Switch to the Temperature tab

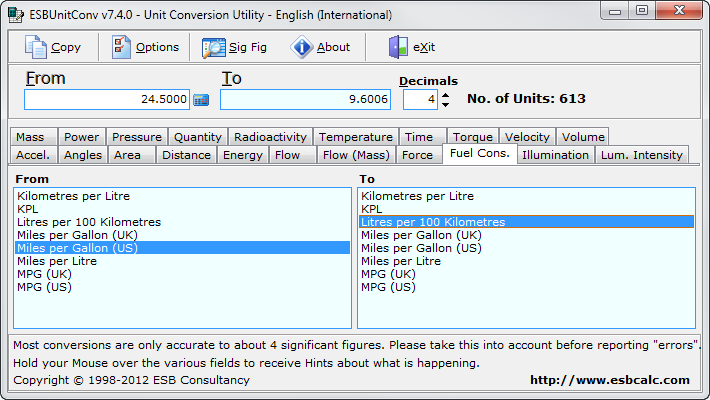click(355, 137)
